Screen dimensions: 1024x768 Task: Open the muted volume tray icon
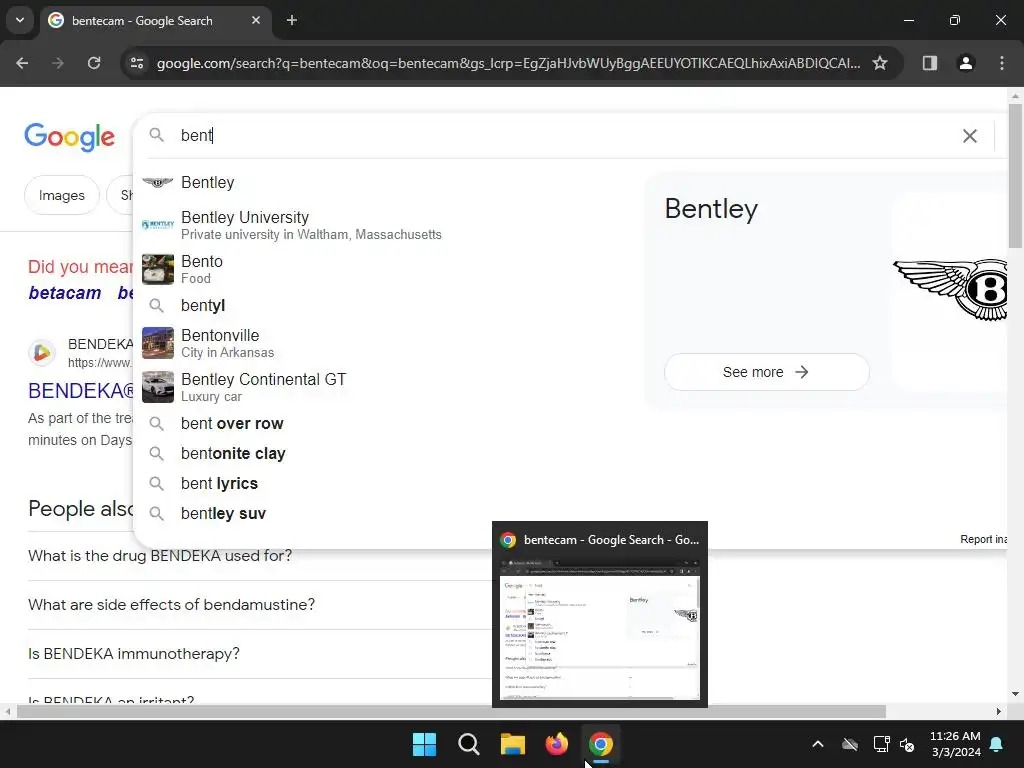(x=906, y=744)
